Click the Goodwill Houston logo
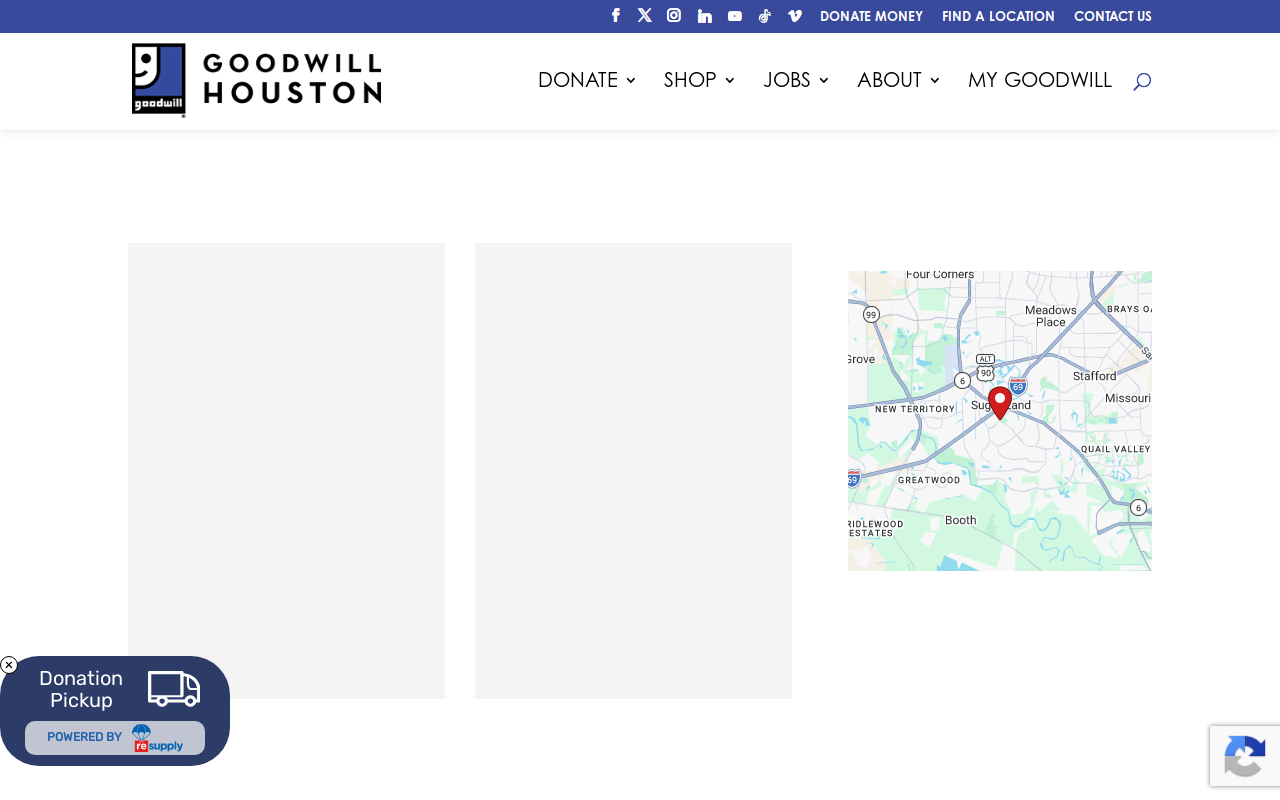Screen dimensions: 1280x800 (x=257, y=80)
